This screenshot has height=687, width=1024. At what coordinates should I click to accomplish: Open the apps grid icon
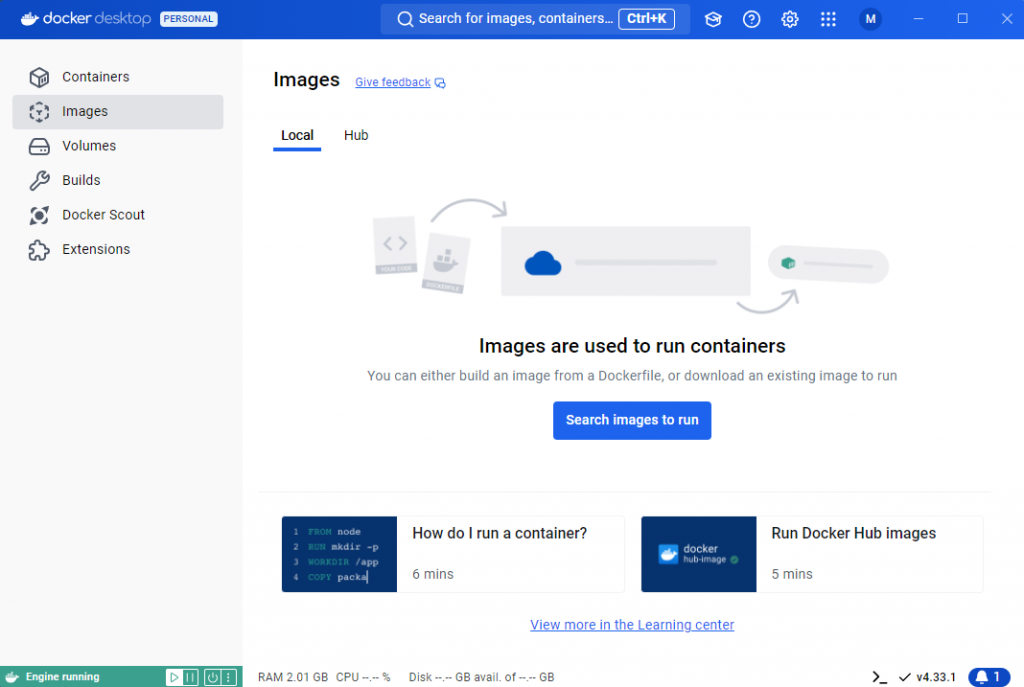[828, 19]
